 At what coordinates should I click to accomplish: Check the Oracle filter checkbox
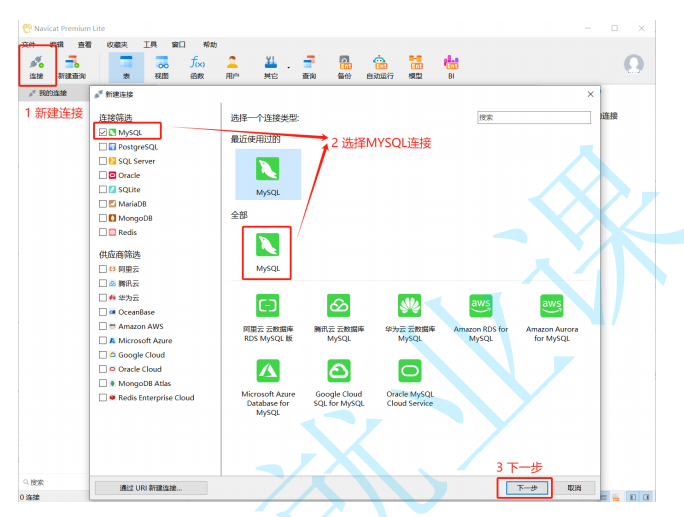[103, 175]
